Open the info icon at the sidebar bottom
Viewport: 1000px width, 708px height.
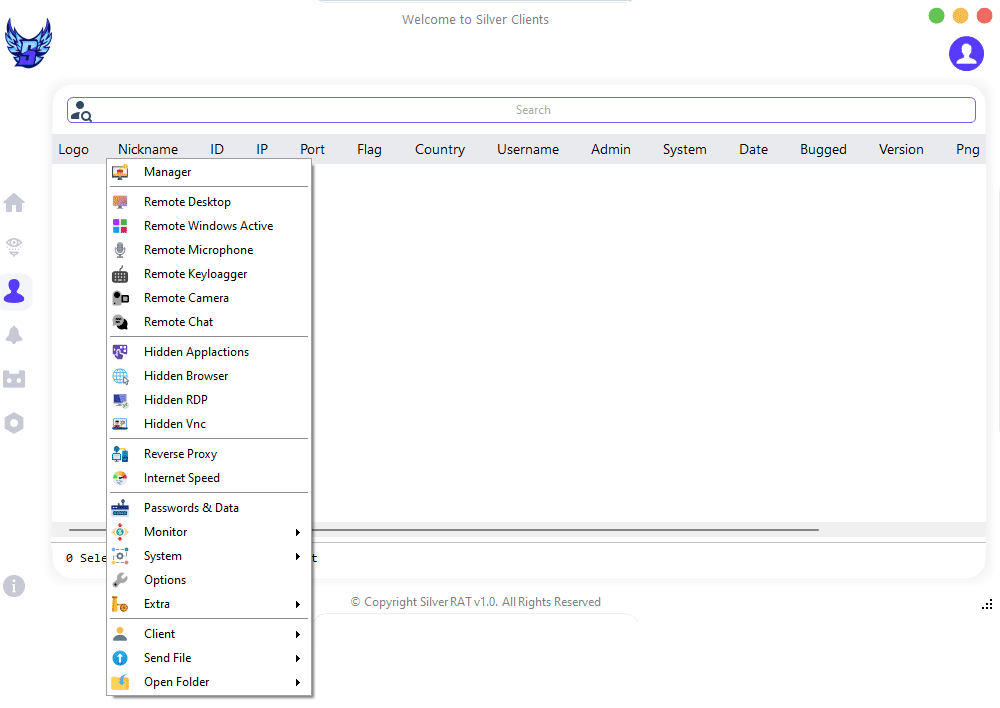(x=14, y=586)
